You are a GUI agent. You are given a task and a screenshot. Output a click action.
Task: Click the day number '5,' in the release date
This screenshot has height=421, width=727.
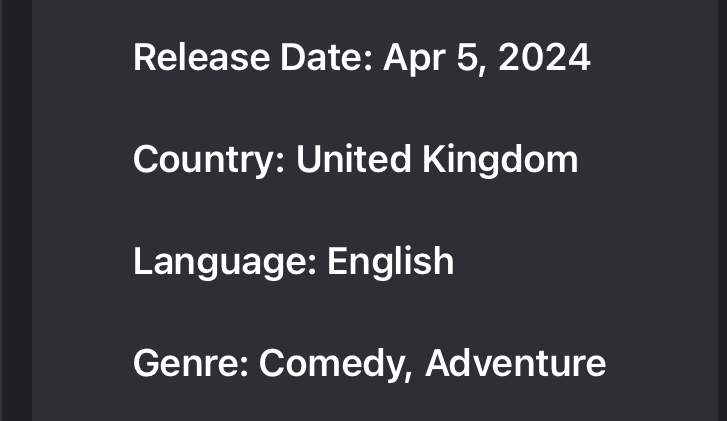pos(472,59)
